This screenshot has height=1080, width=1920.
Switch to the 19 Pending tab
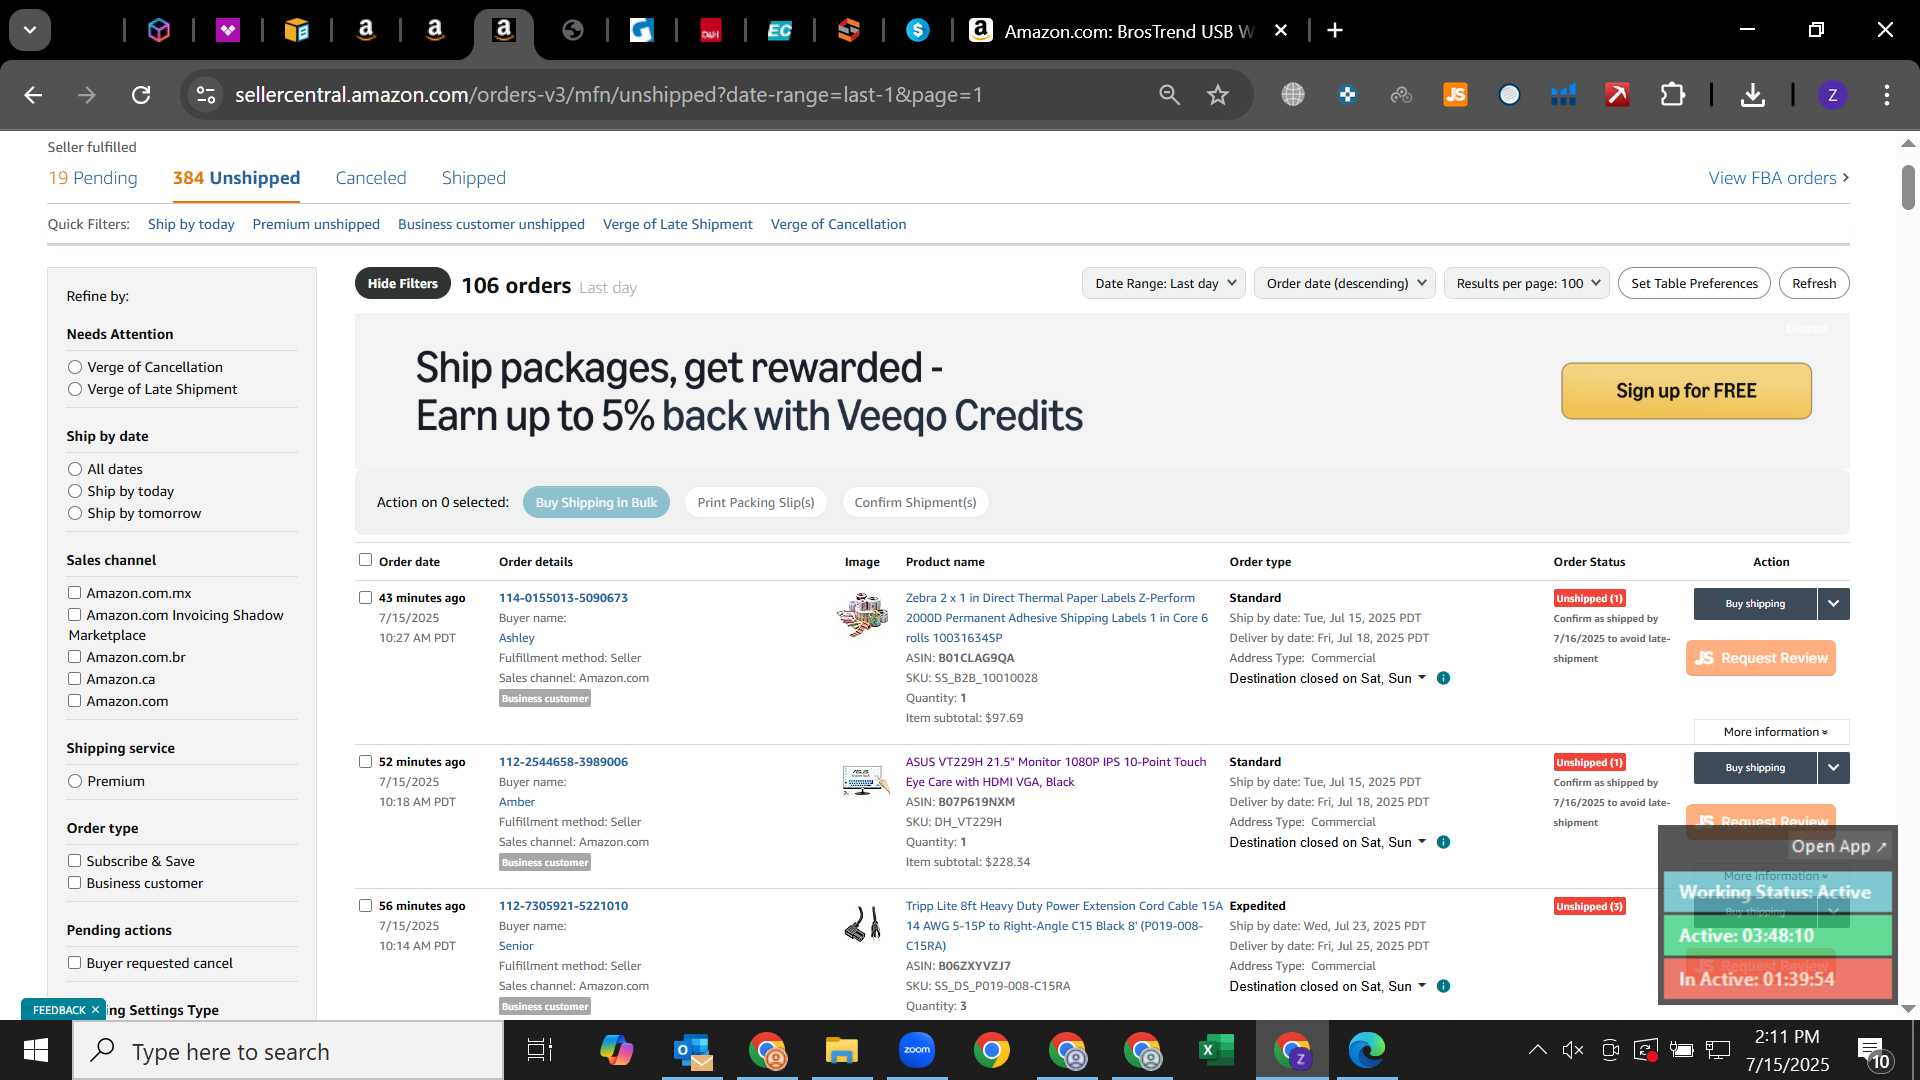[x=93, y=178]
